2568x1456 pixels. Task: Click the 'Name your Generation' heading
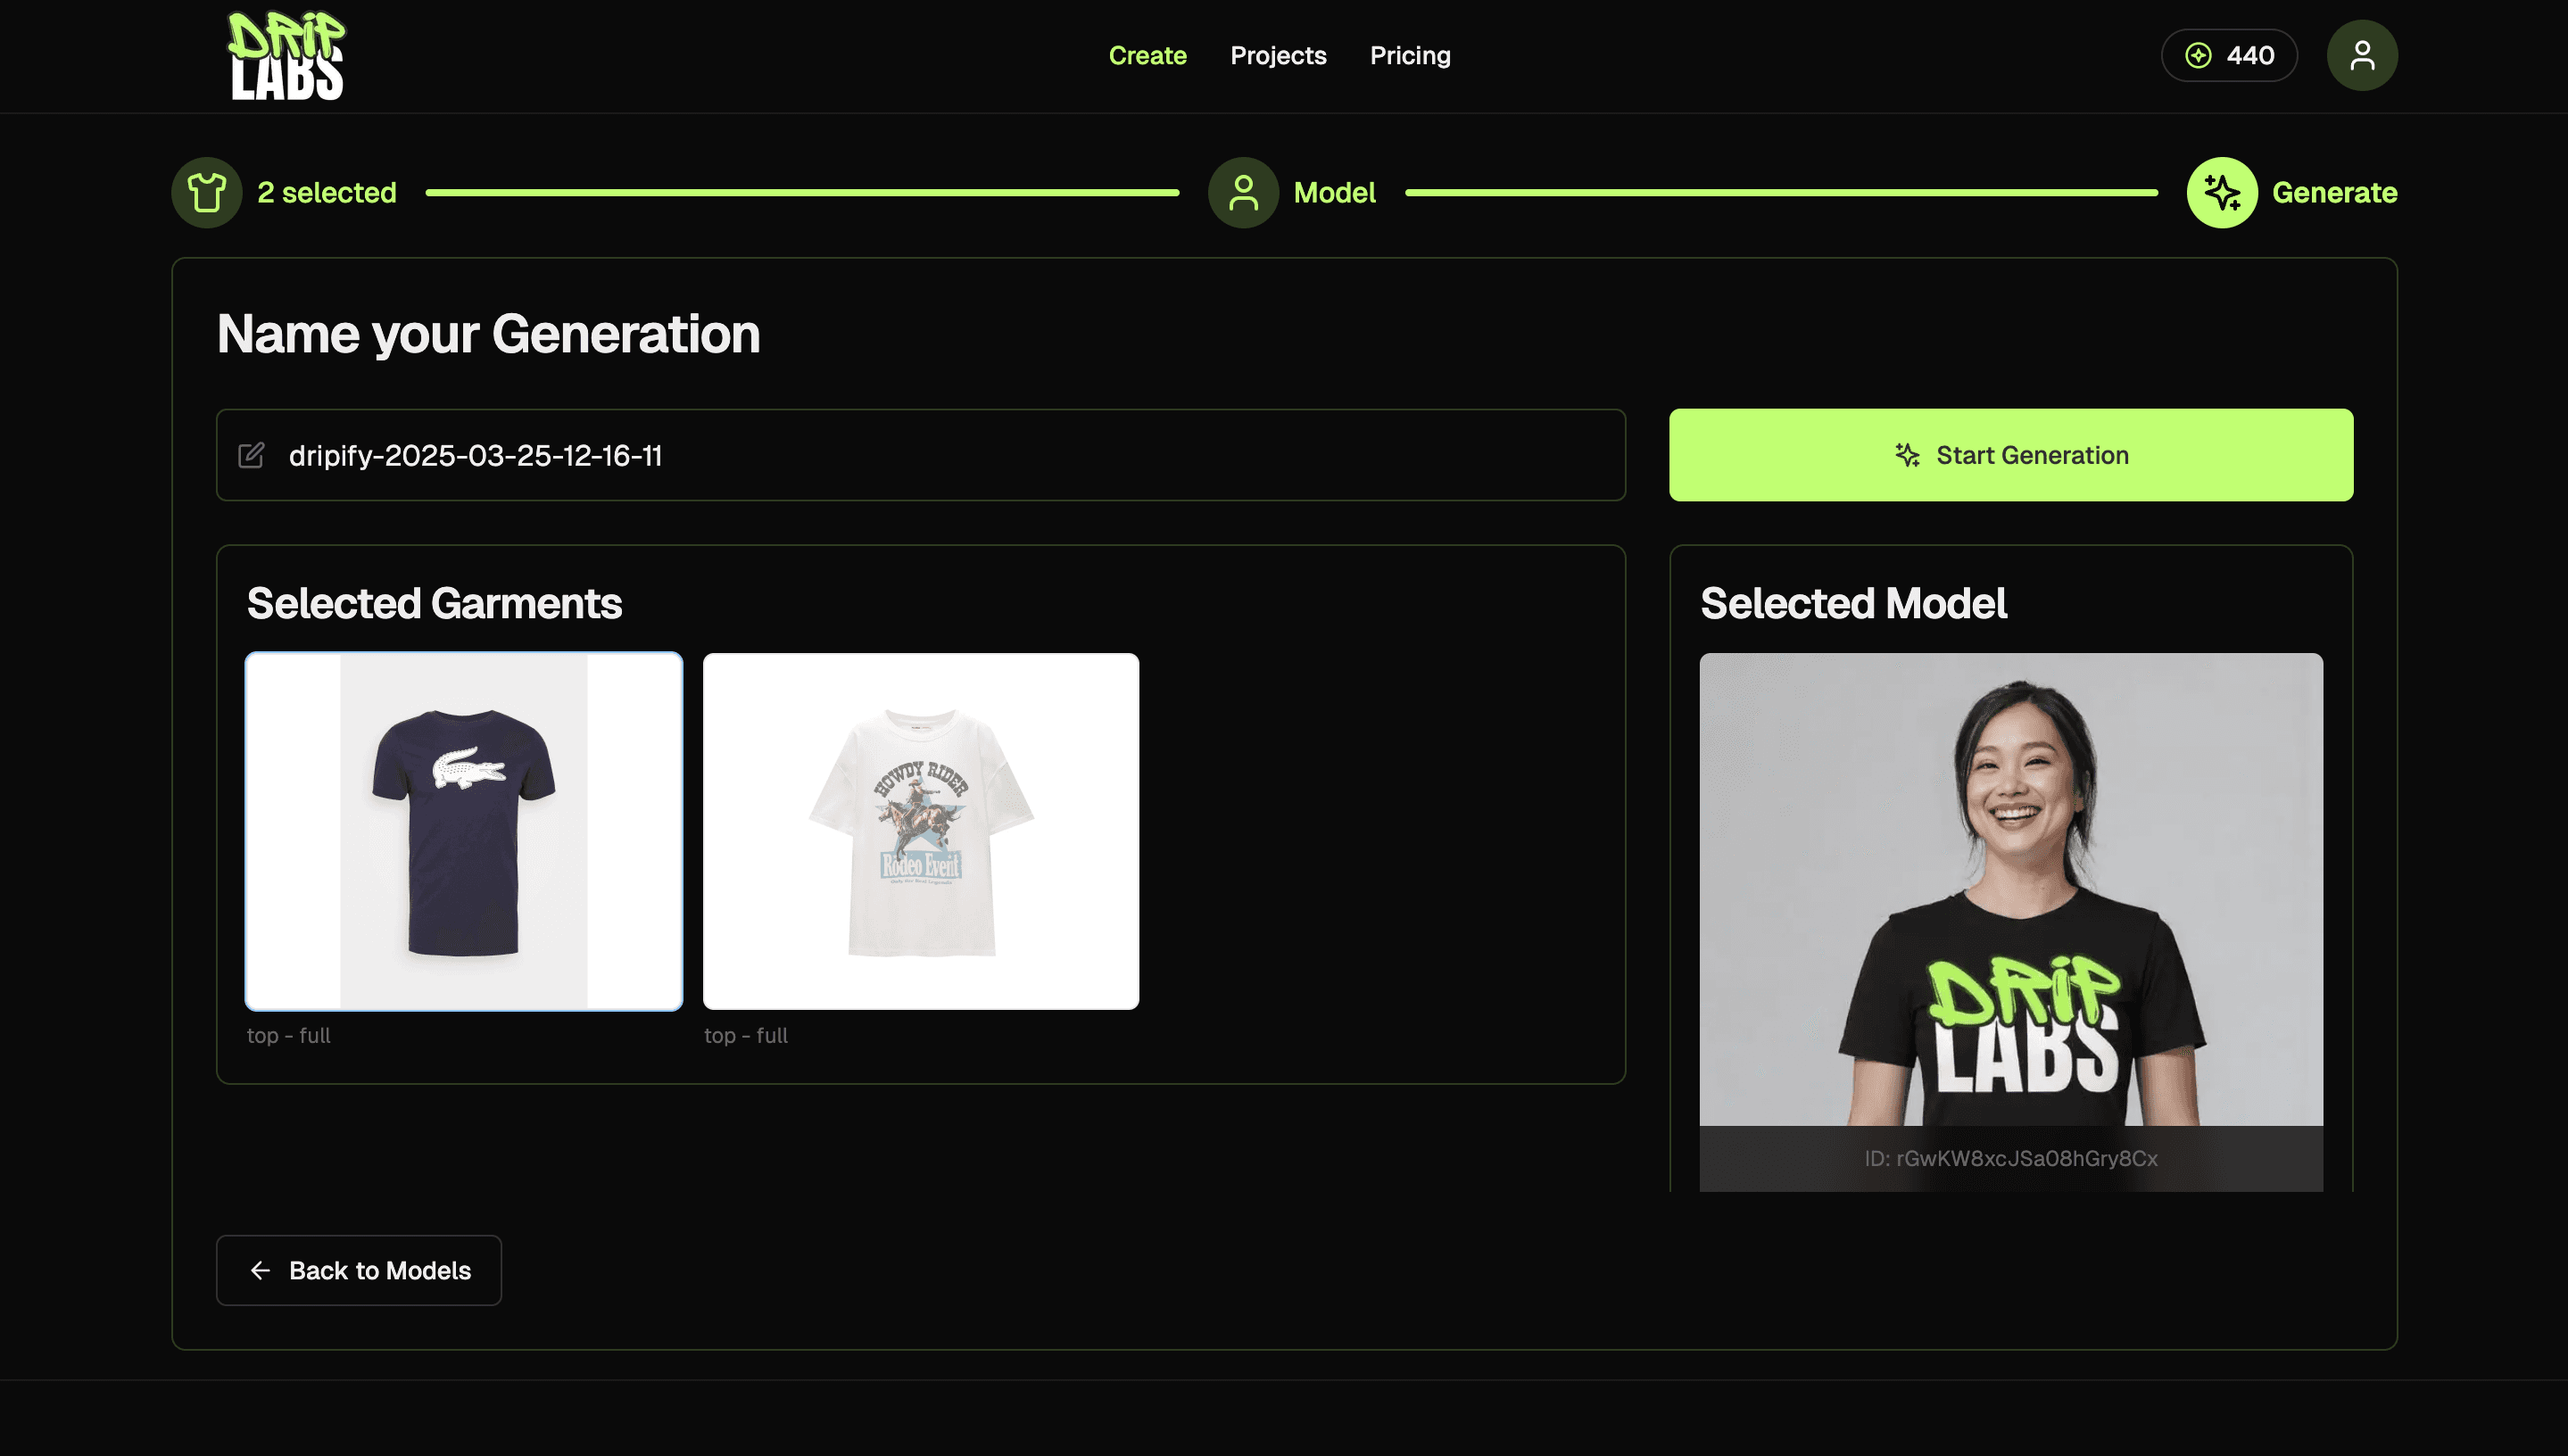(x=488, y=333)
